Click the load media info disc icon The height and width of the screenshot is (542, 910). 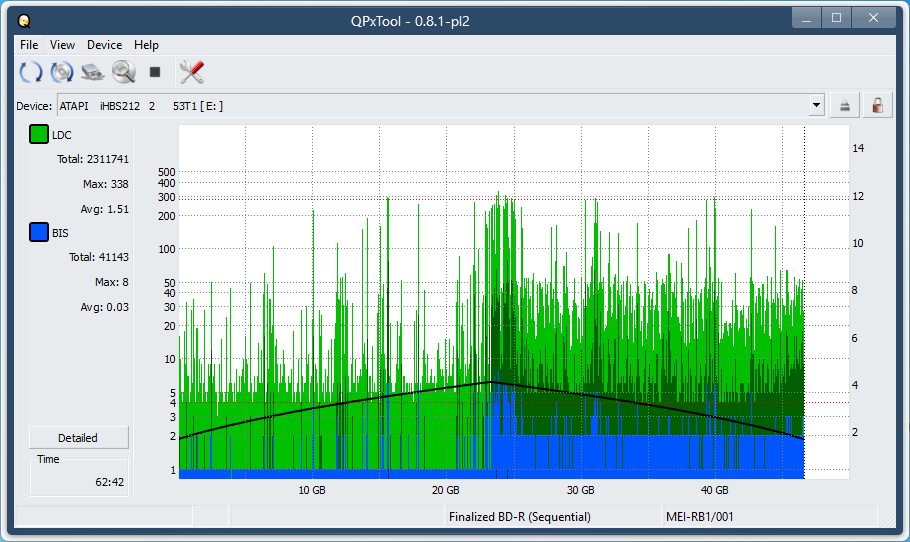click(62, 72)
